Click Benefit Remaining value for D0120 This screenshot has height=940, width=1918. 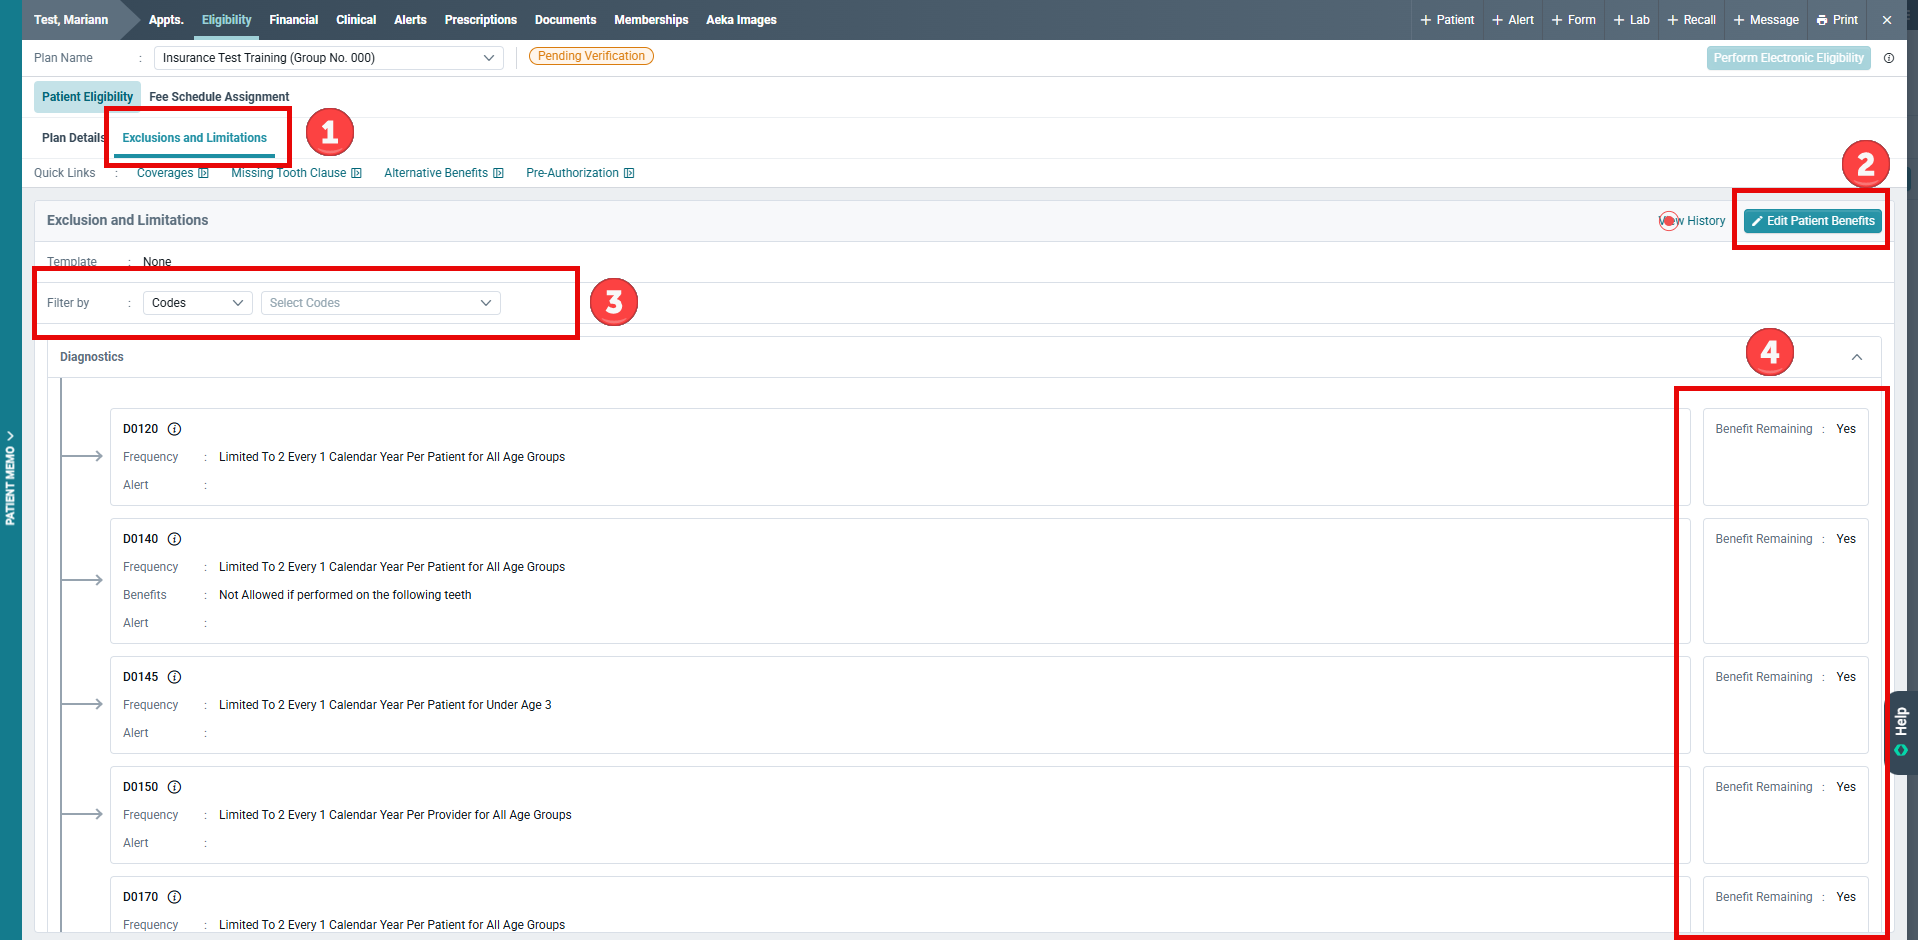(x=1846, y=429)
